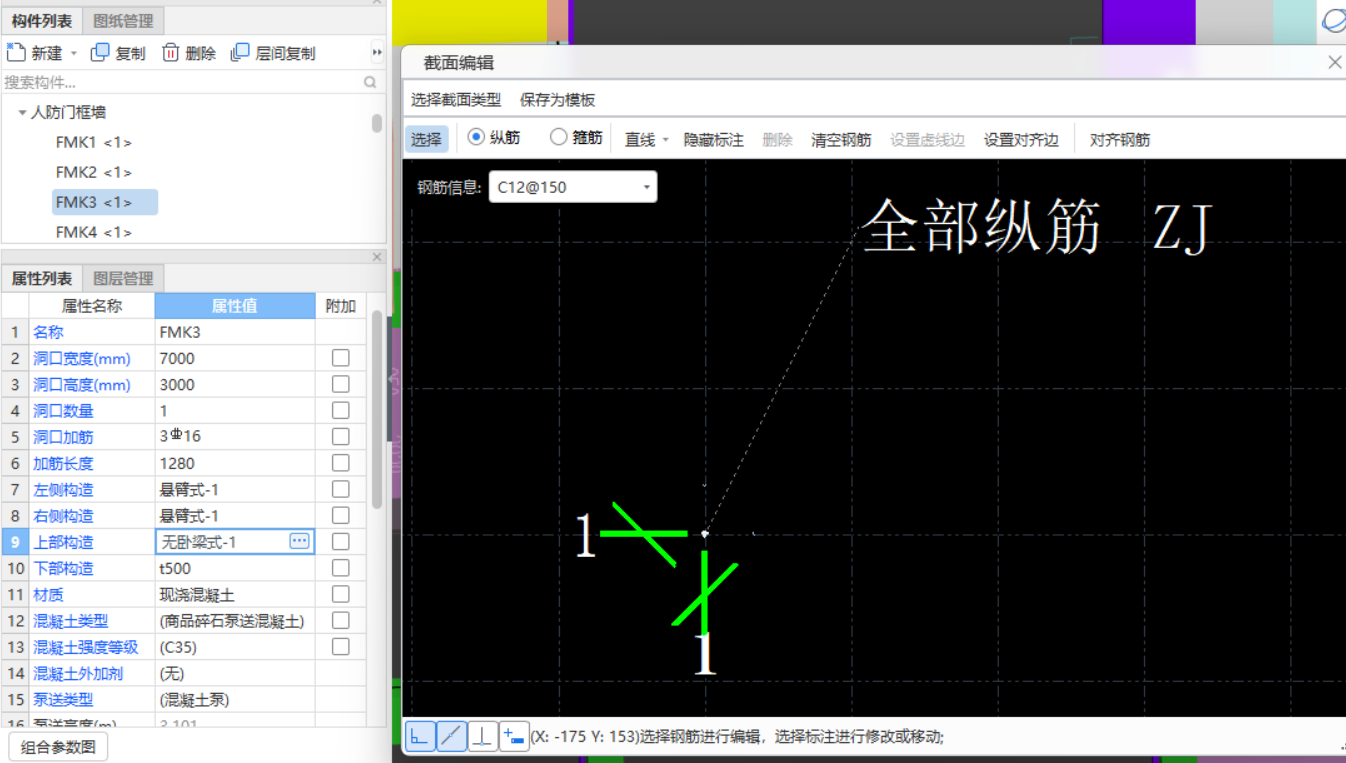Open the 直线 draw mode dropdown arrow
The image size is (1346, 763).
click(666, 140)
